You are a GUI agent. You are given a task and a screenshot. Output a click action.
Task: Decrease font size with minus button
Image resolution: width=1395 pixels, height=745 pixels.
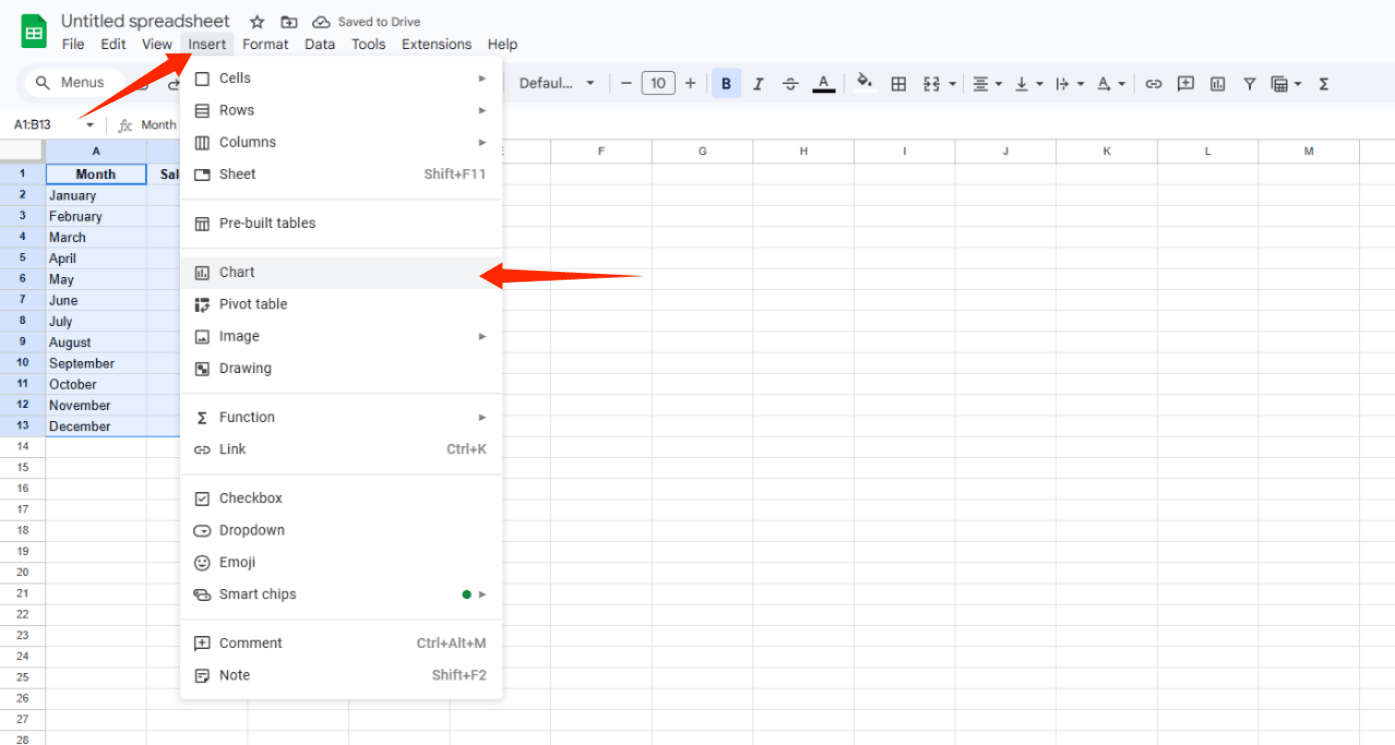pos(626,84)
